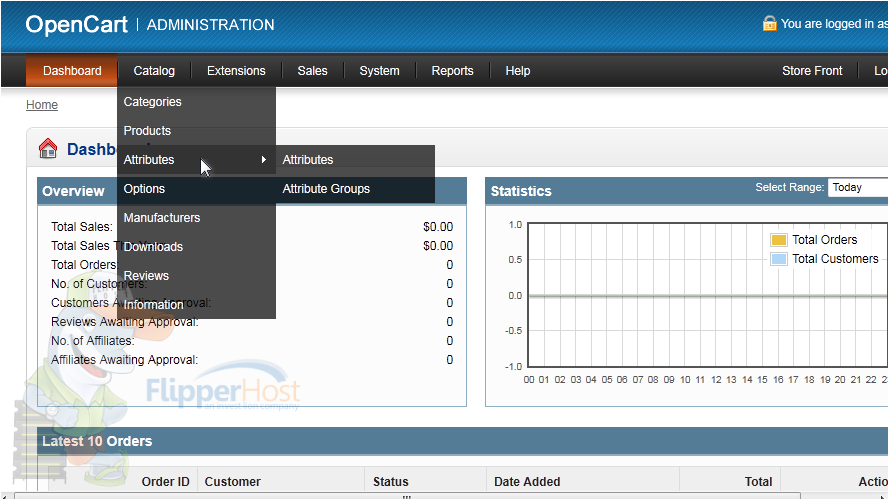Click the OpenCart logo

77,24
